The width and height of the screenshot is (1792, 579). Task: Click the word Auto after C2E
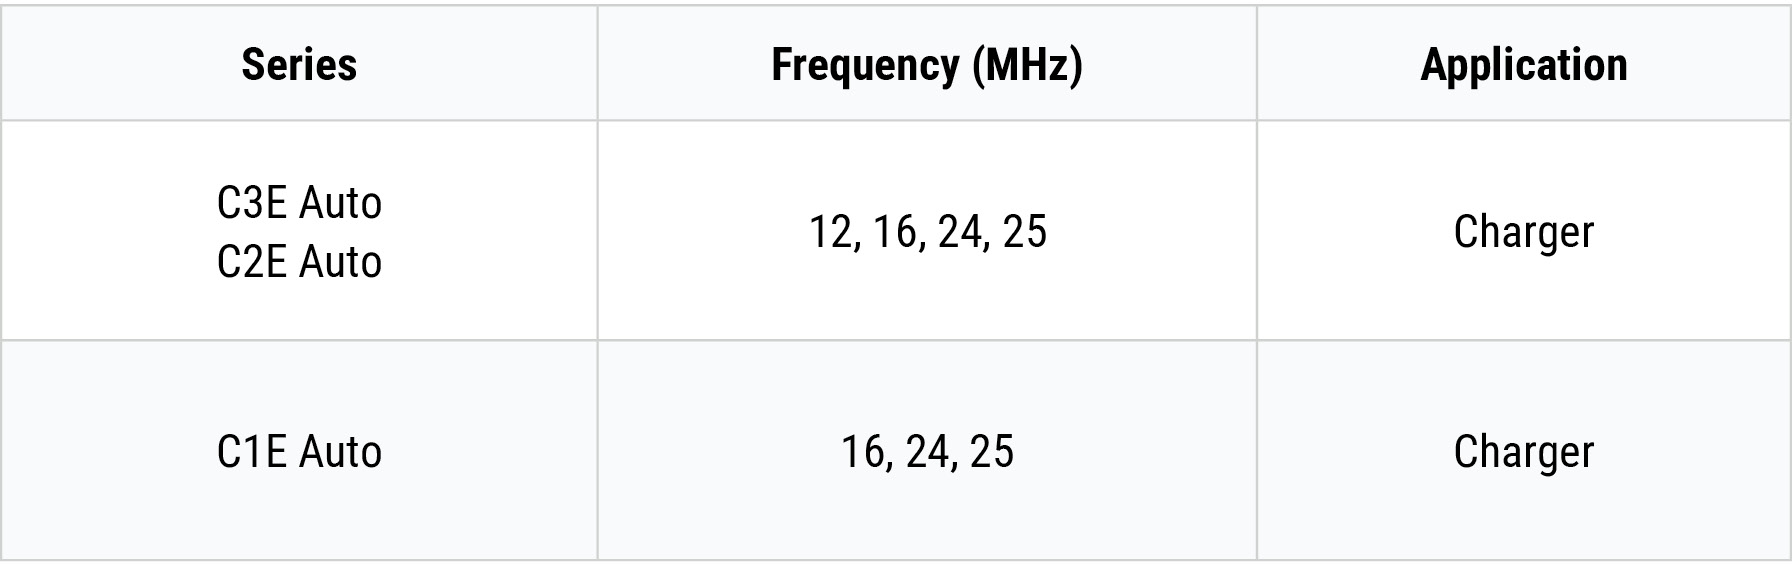[341, 262]
